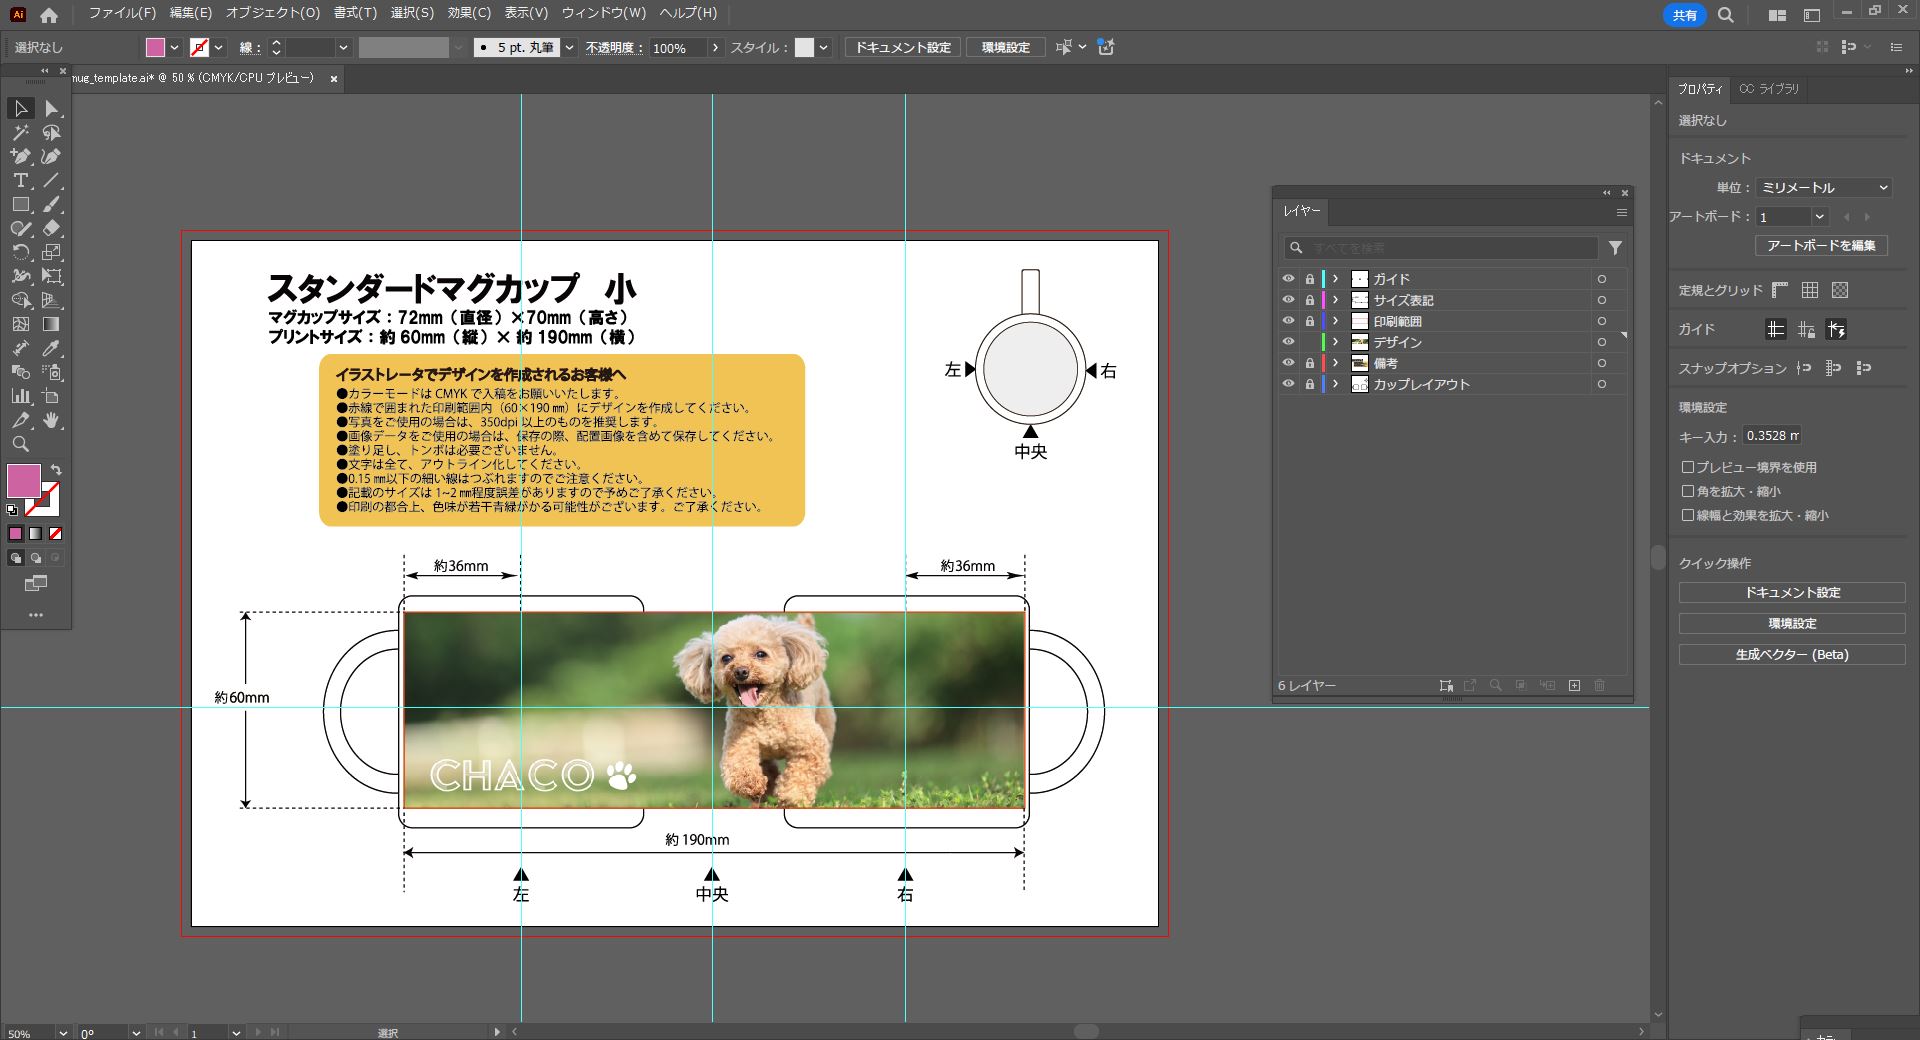Image resolution: width=1920 pixels, height=1040 pixels.
Task: Expand the ガイド layer
Action: [x=1335, y=279]
